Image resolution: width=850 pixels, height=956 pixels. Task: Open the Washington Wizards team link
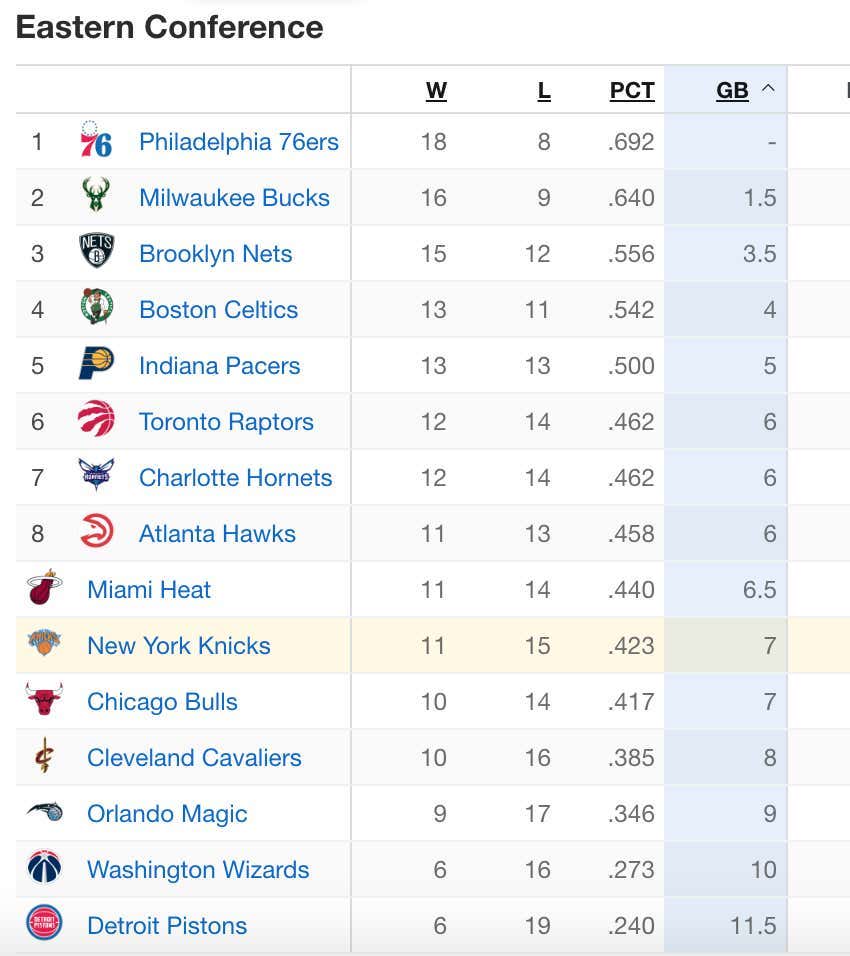[x=198, y=869]
